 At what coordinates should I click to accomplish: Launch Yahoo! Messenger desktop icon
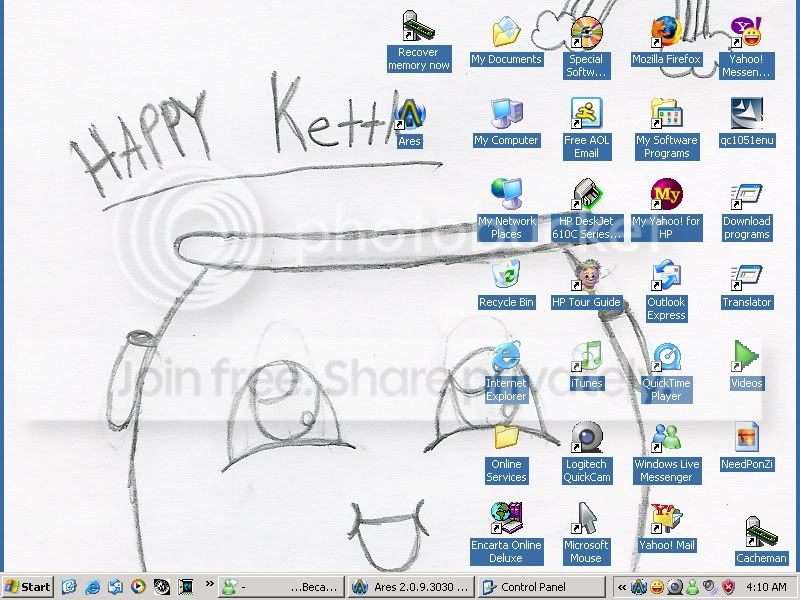click(x=745, y=33)
